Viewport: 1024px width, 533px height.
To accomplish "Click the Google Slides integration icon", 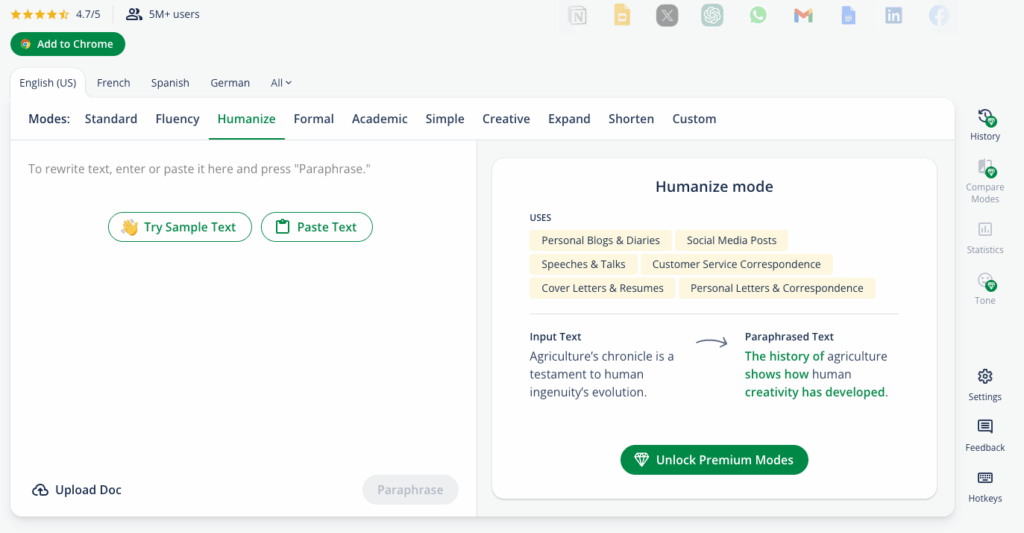I will tap(622, 15).
